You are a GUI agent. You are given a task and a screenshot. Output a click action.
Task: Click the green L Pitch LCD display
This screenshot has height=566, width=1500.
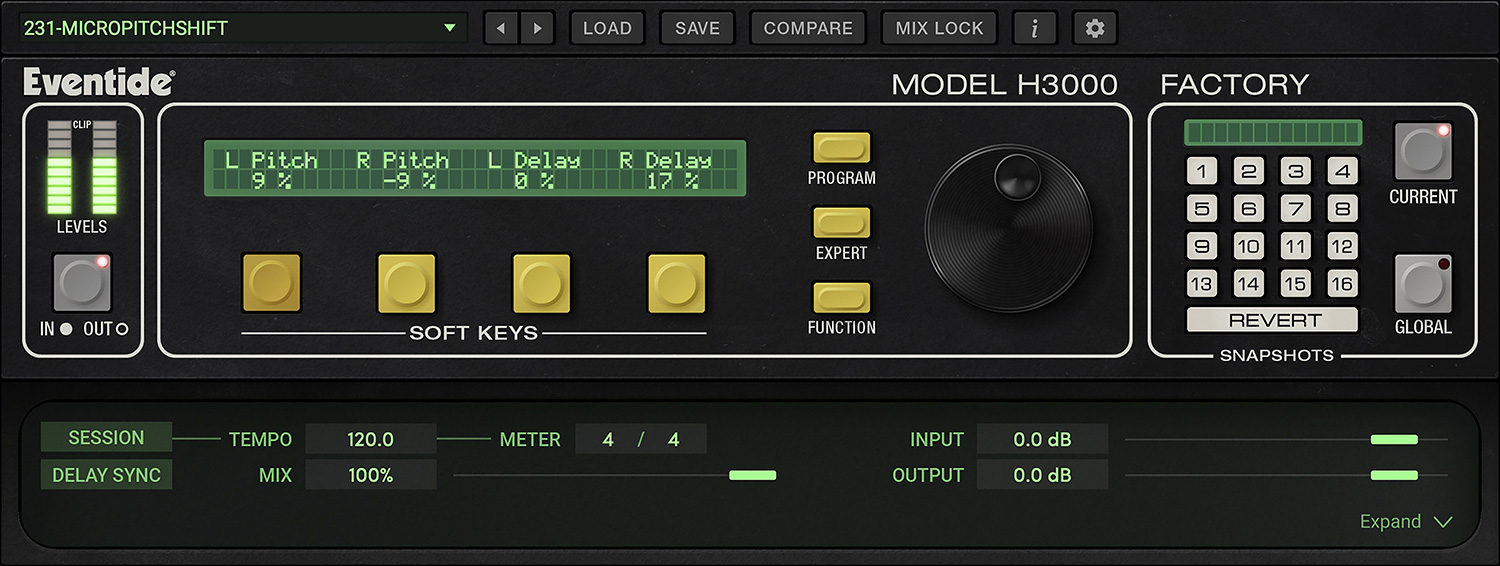(475, 168)
